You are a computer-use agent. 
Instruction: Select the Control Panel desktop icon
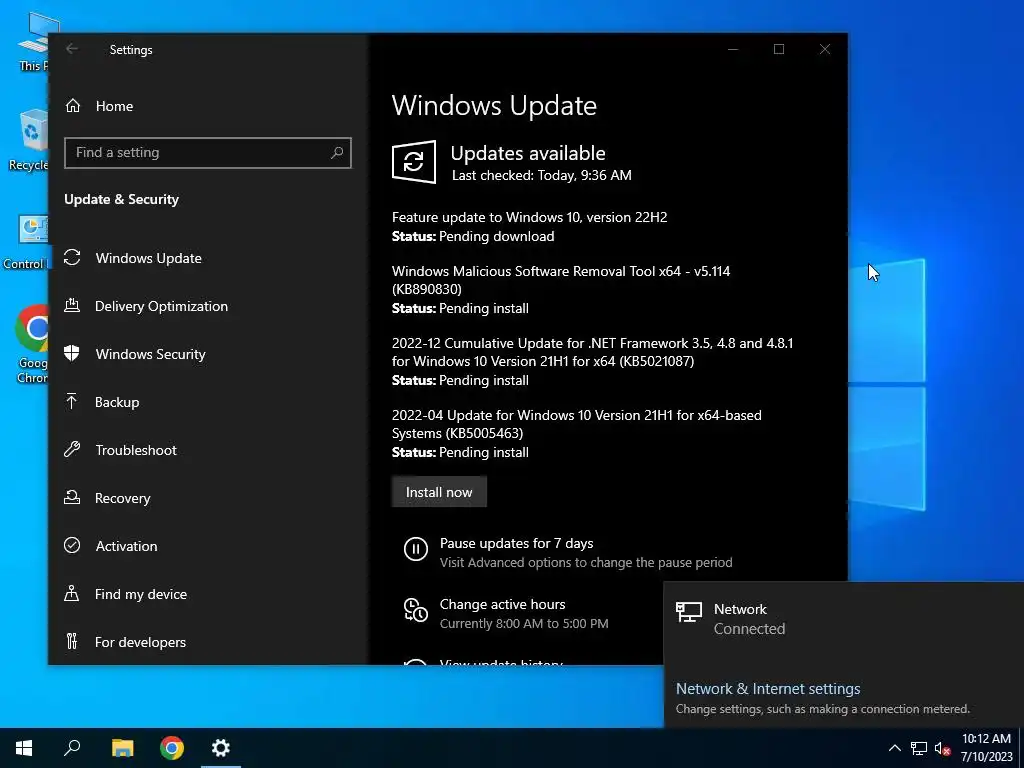26,242
